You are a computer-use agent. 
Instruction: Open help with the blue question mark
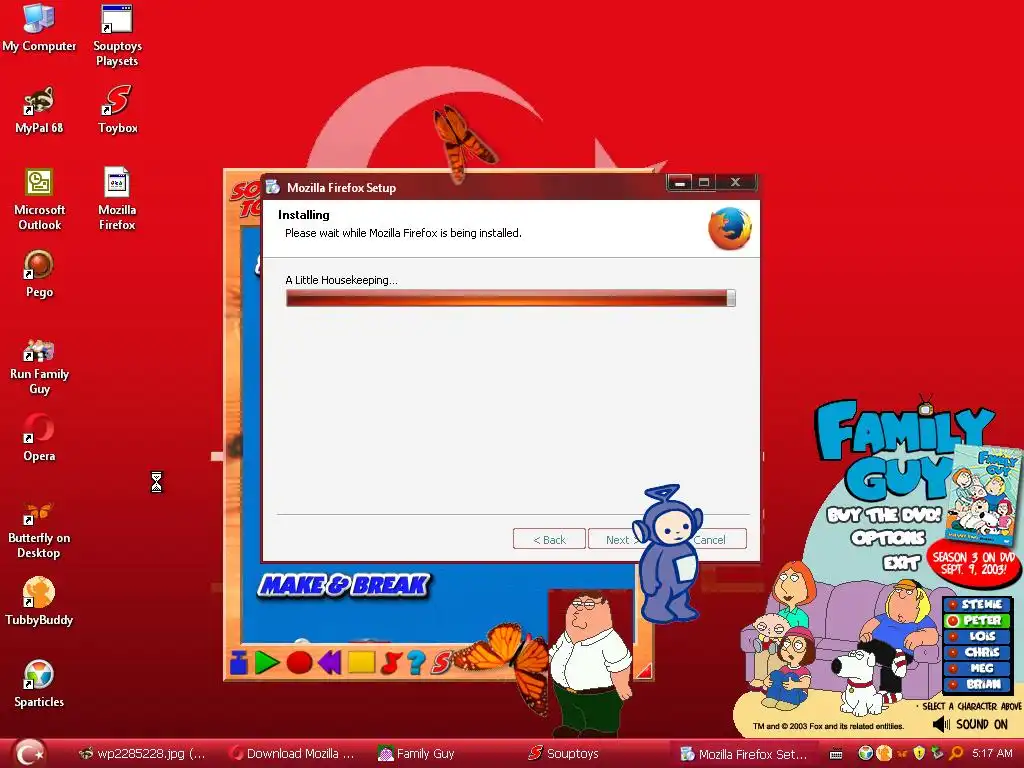tap(416, 662)
